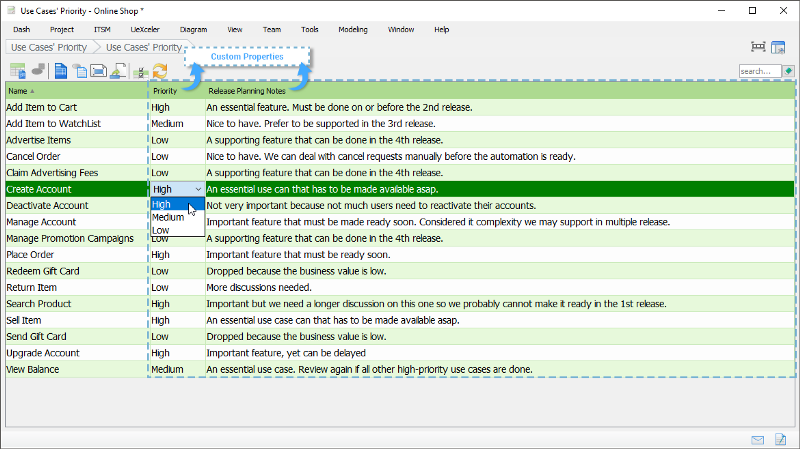Click the blue panel layout icon at top right
This screenshot has height=449, width=800.
(778, 47)
